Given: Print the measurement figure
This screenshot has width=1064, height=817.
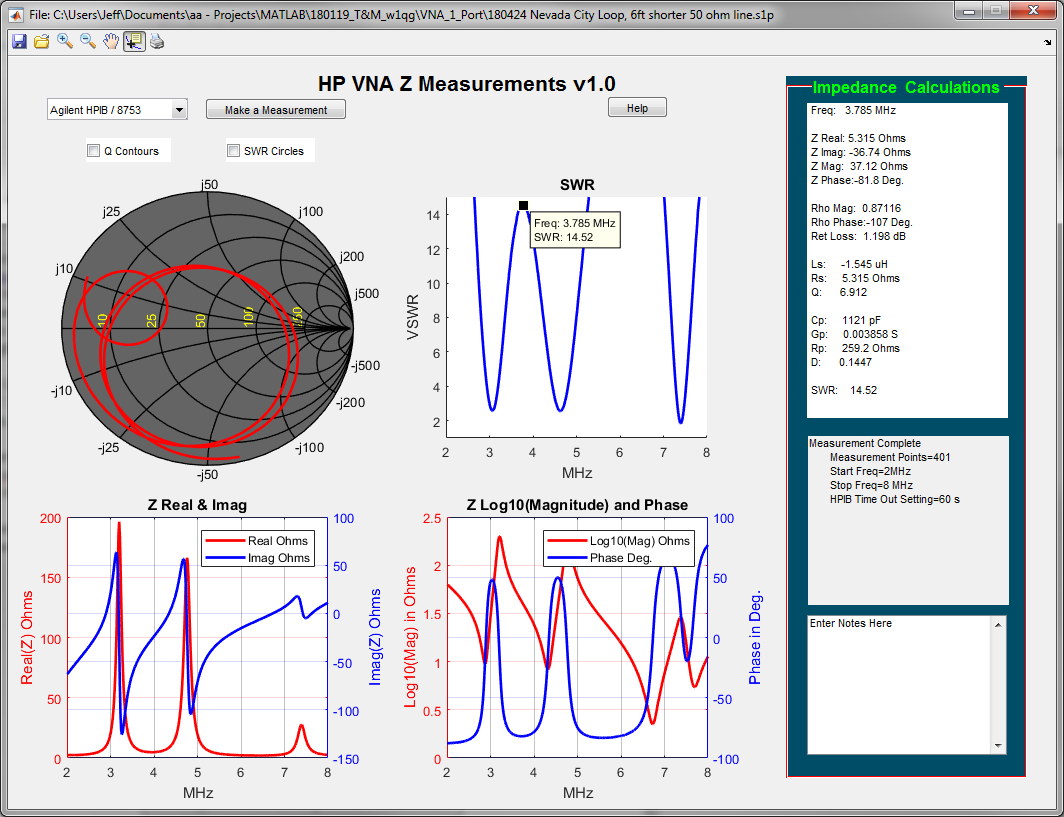Looking at the screenshot, I should point(157,40).
